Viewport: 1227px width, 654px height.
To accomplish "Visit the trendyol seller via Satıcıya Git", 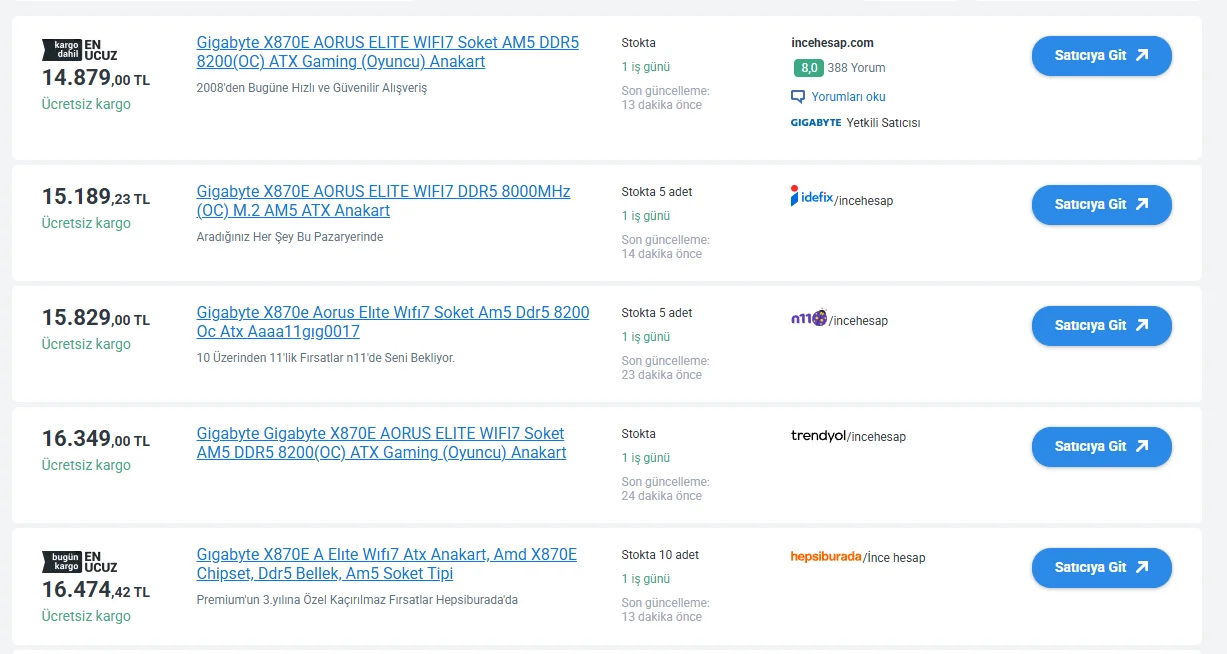I will [1101, 447].
